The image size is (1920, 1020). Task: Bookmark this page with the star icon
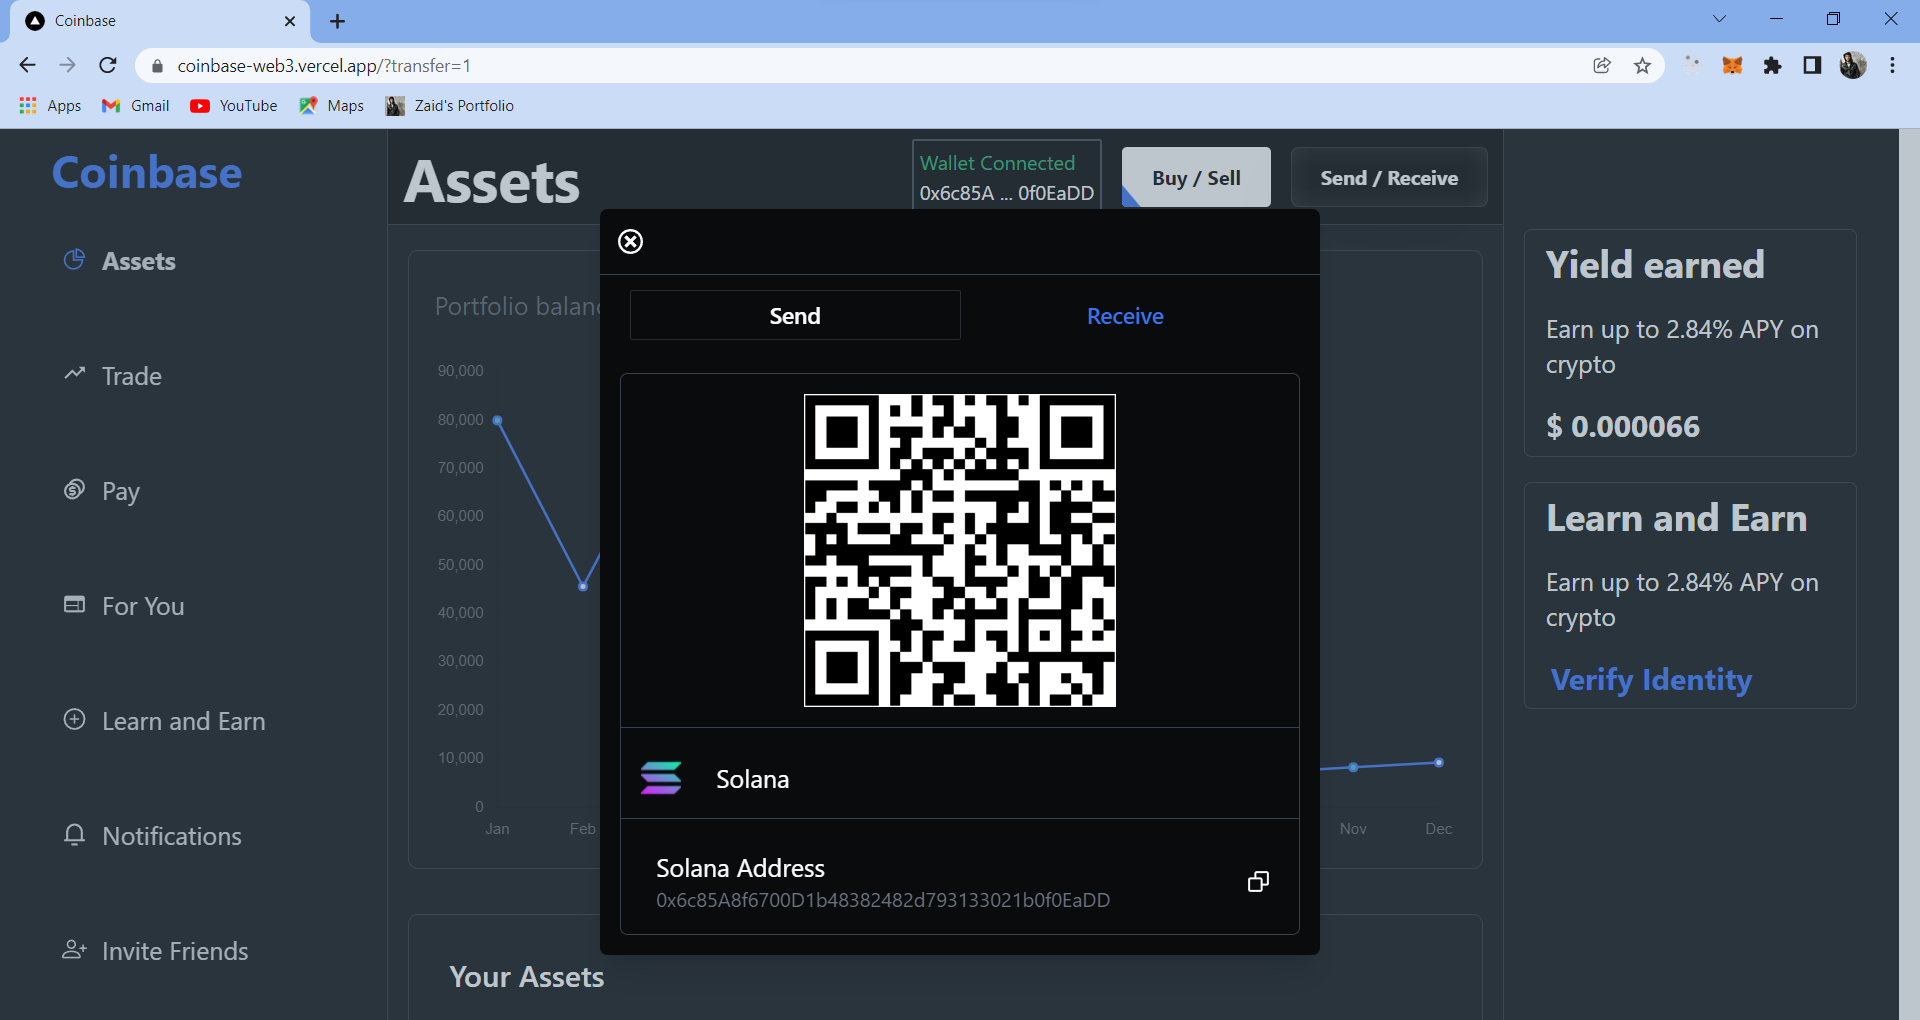(x=1642, y=65)
